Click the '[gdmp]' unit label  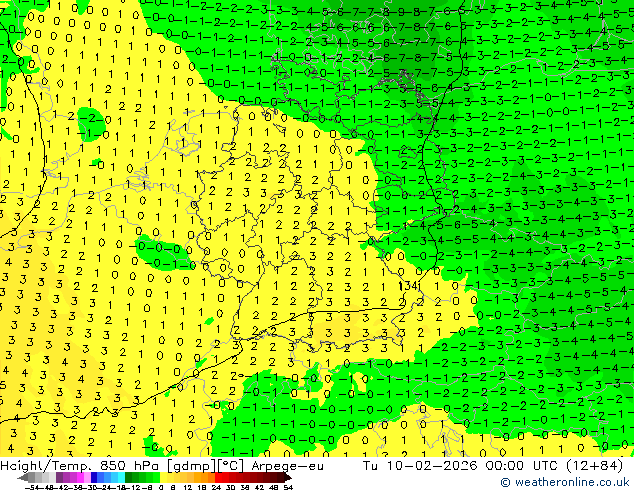point(191,466)
